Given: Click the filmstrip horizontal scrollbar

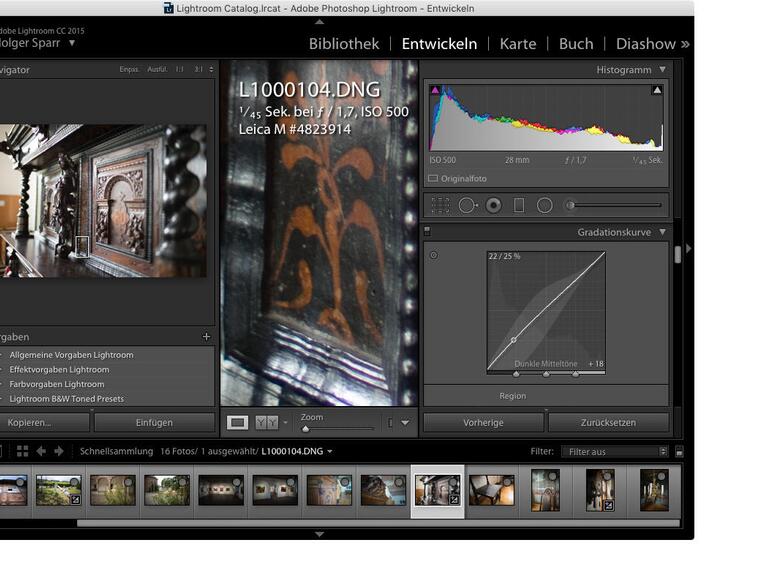Looking at the screenshot, I should tap(378, 523).
